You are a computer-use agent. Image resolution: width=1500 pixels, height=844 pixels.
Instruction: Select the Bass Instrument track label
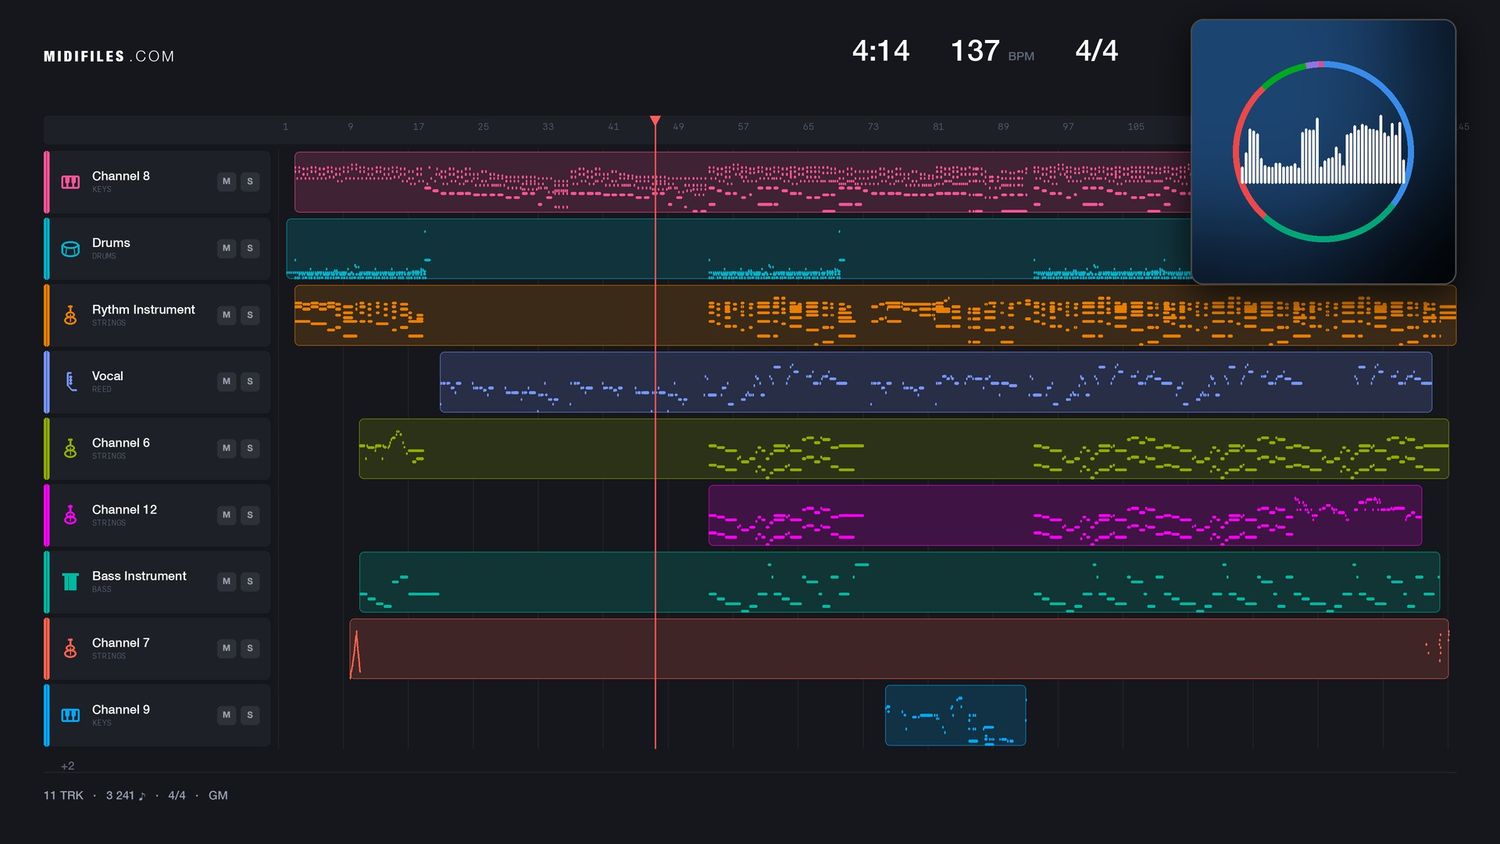(x=140, y=576)
